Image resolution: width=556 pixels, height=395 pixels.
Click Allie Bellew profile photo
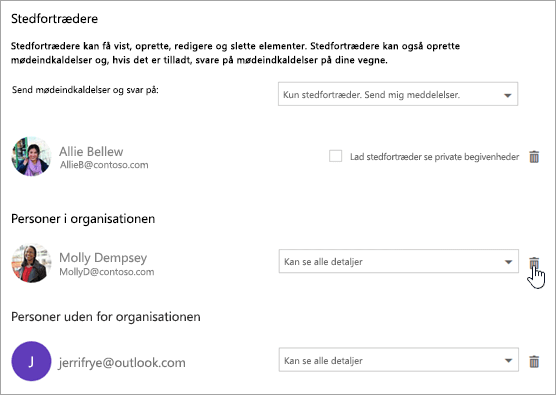(x=32, y=156)
